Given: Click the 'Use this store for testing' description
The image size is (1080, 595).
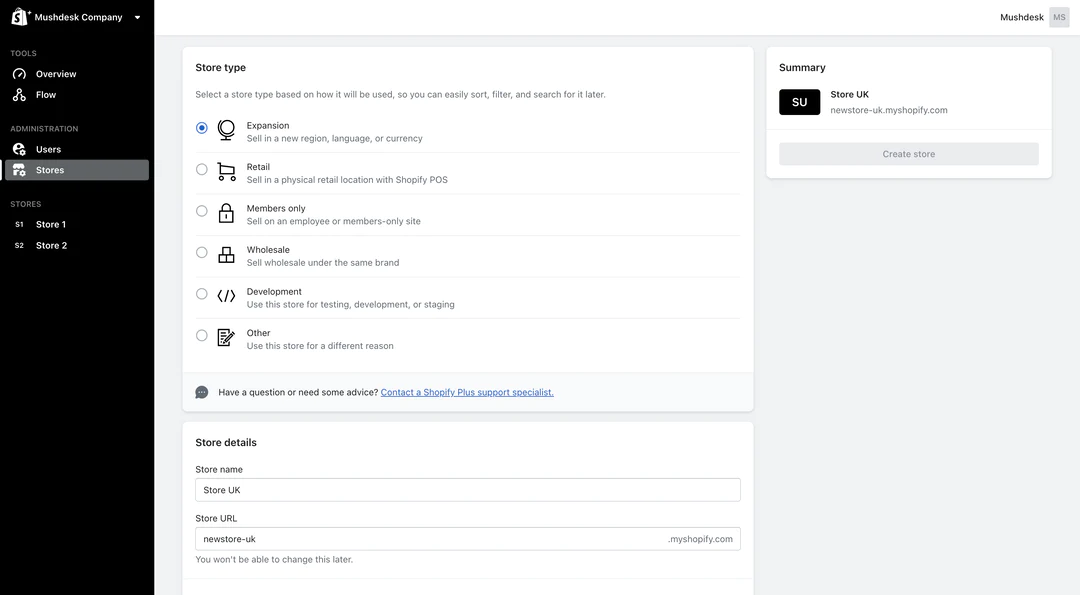Looking at the screenshot, I should [351, 304].
